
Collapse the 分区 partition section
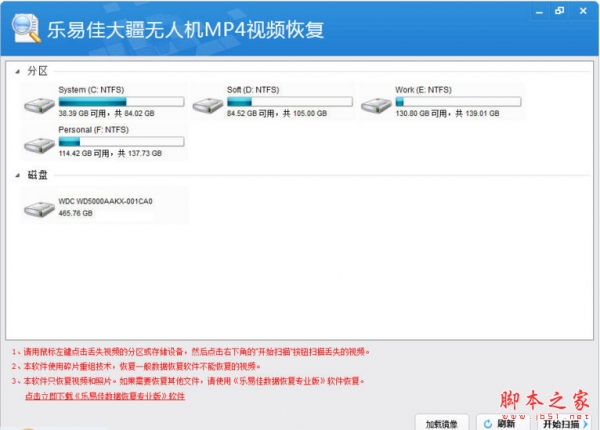17,72
